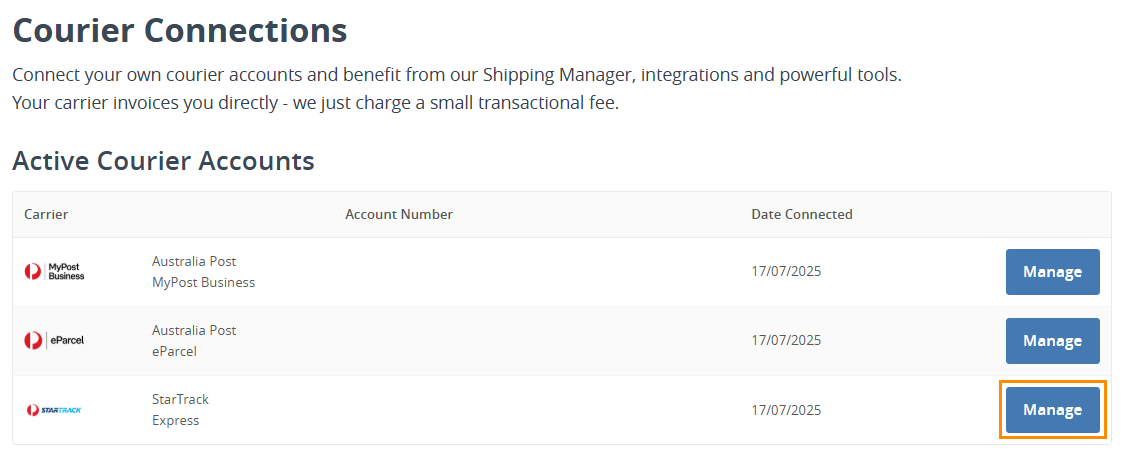Image resolution: width=1124 pixels, height=464 pixels.
Task: Click the 'Connect your own courier accounts' sentence
Action: click(457, 75)
